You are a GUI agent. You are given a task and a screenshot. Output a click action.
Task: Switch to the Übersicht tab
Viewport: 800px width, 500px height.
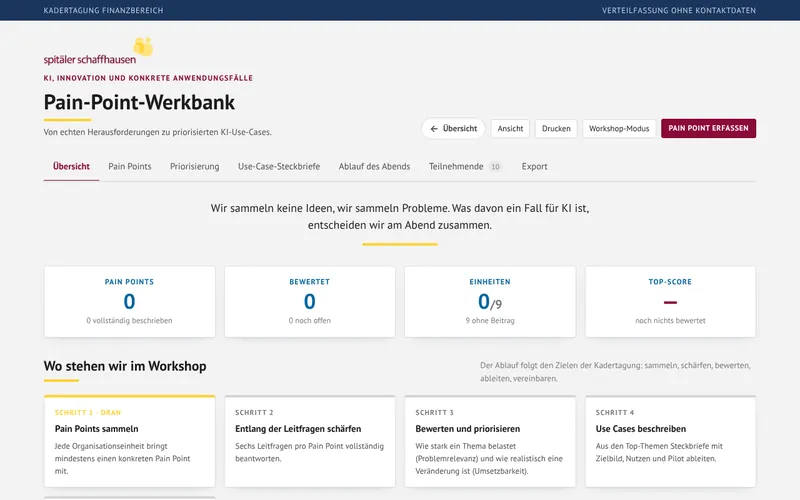[x=71, y=166]
